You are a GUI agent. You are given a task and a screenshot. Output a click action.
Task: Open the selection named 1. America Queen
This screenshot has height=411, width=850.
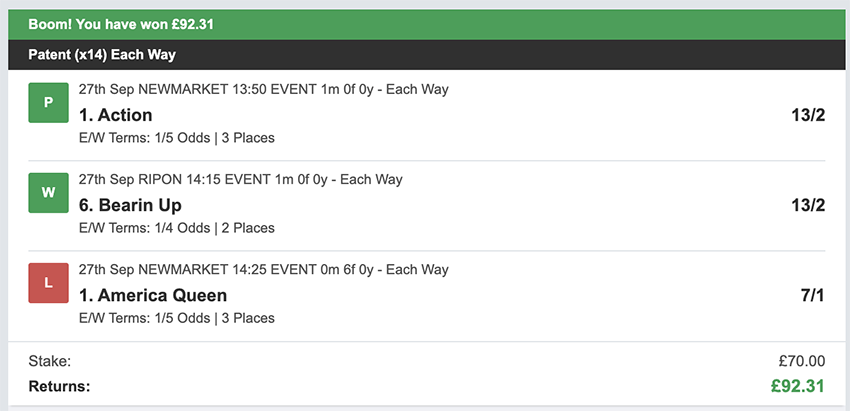(x=153, y=295)
